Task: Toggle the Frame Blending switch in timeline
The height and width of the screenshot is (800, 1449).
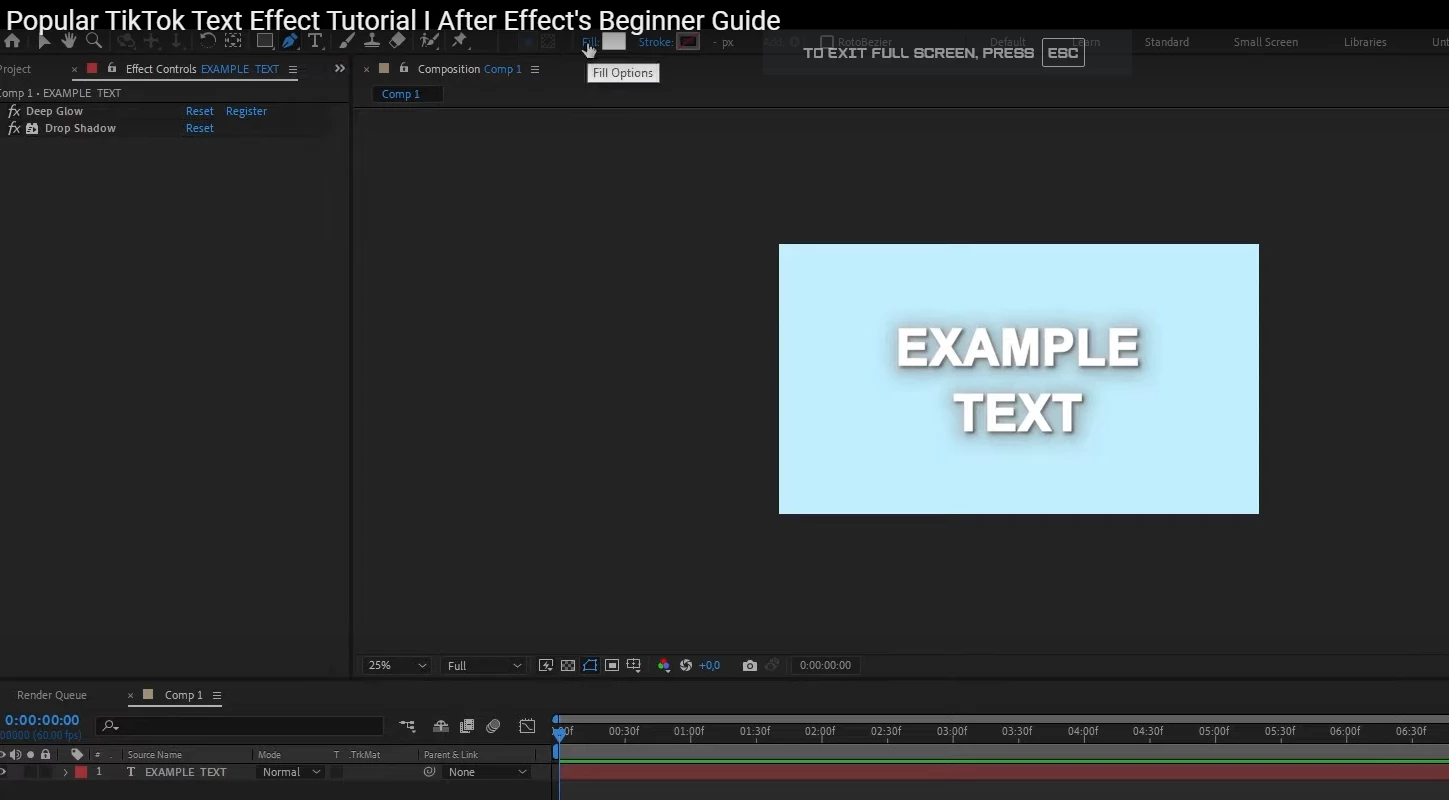Action: pos(467,726)
